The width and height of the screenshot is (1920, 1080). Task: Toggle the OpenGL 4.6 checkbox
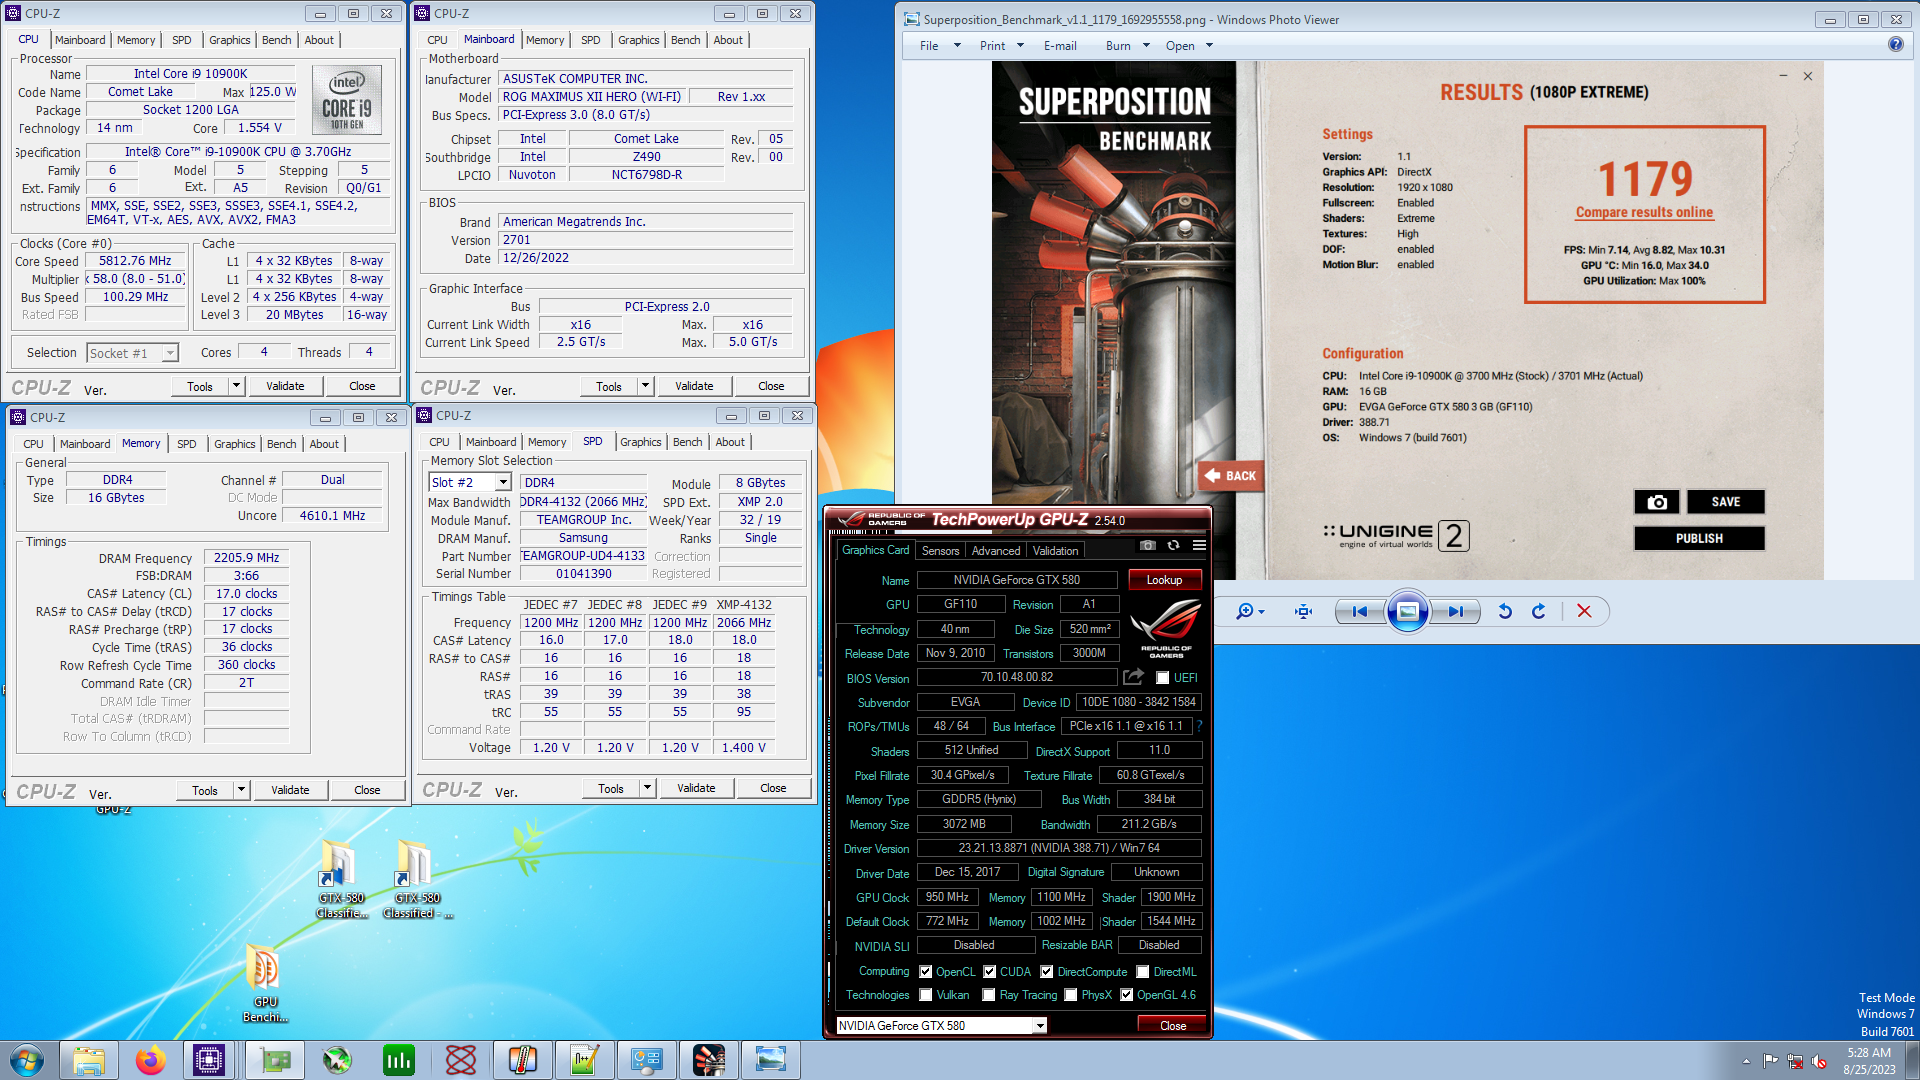(1126, 995)
